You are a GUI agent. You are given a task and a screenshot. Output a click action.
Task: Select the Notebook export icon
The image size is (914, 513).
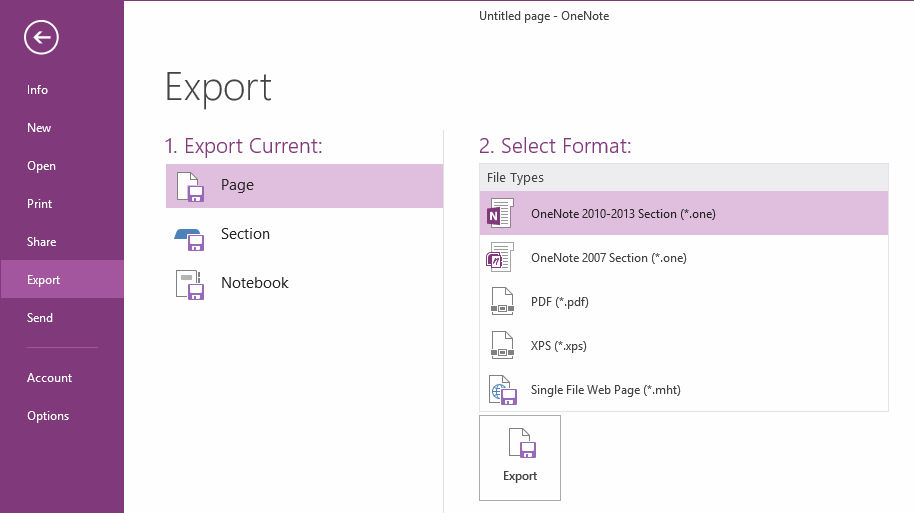(190, 284)
